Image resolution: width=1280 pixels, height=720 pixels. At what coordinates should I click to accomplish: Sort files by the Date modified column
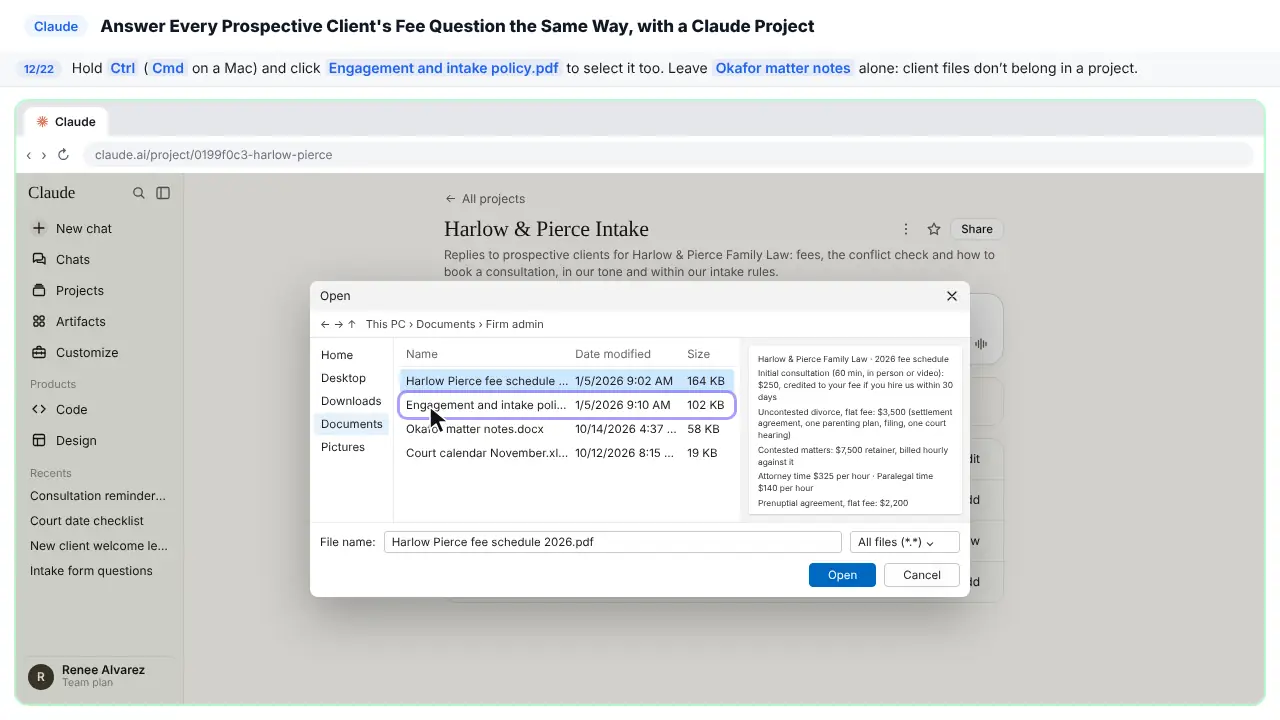tap(613, 354)
